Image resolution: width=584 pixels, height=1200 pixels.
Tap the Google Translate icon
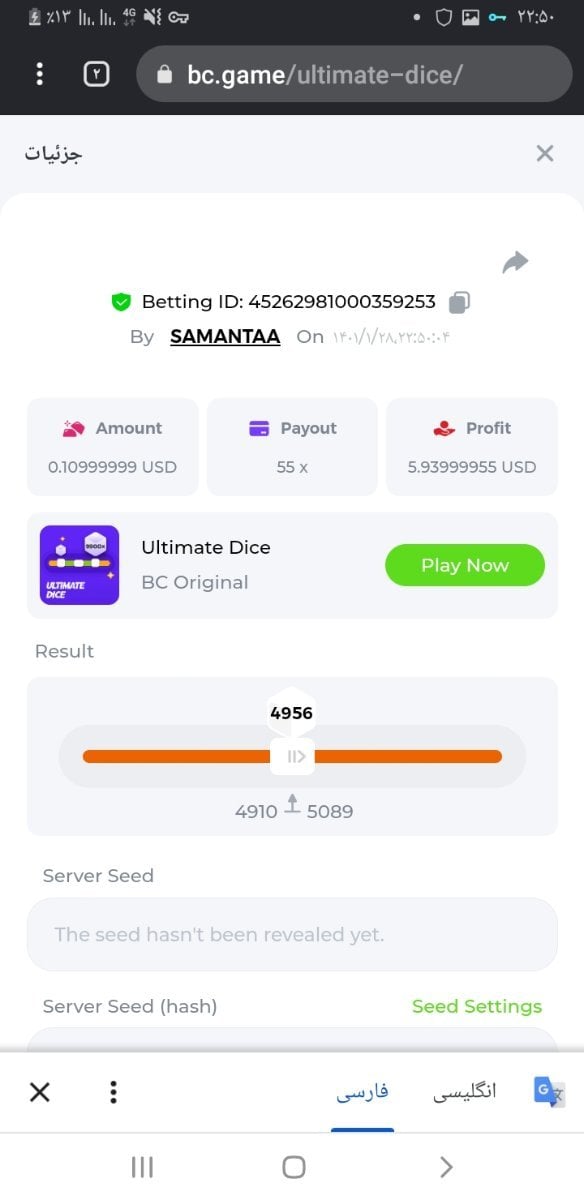[549, 1092]
